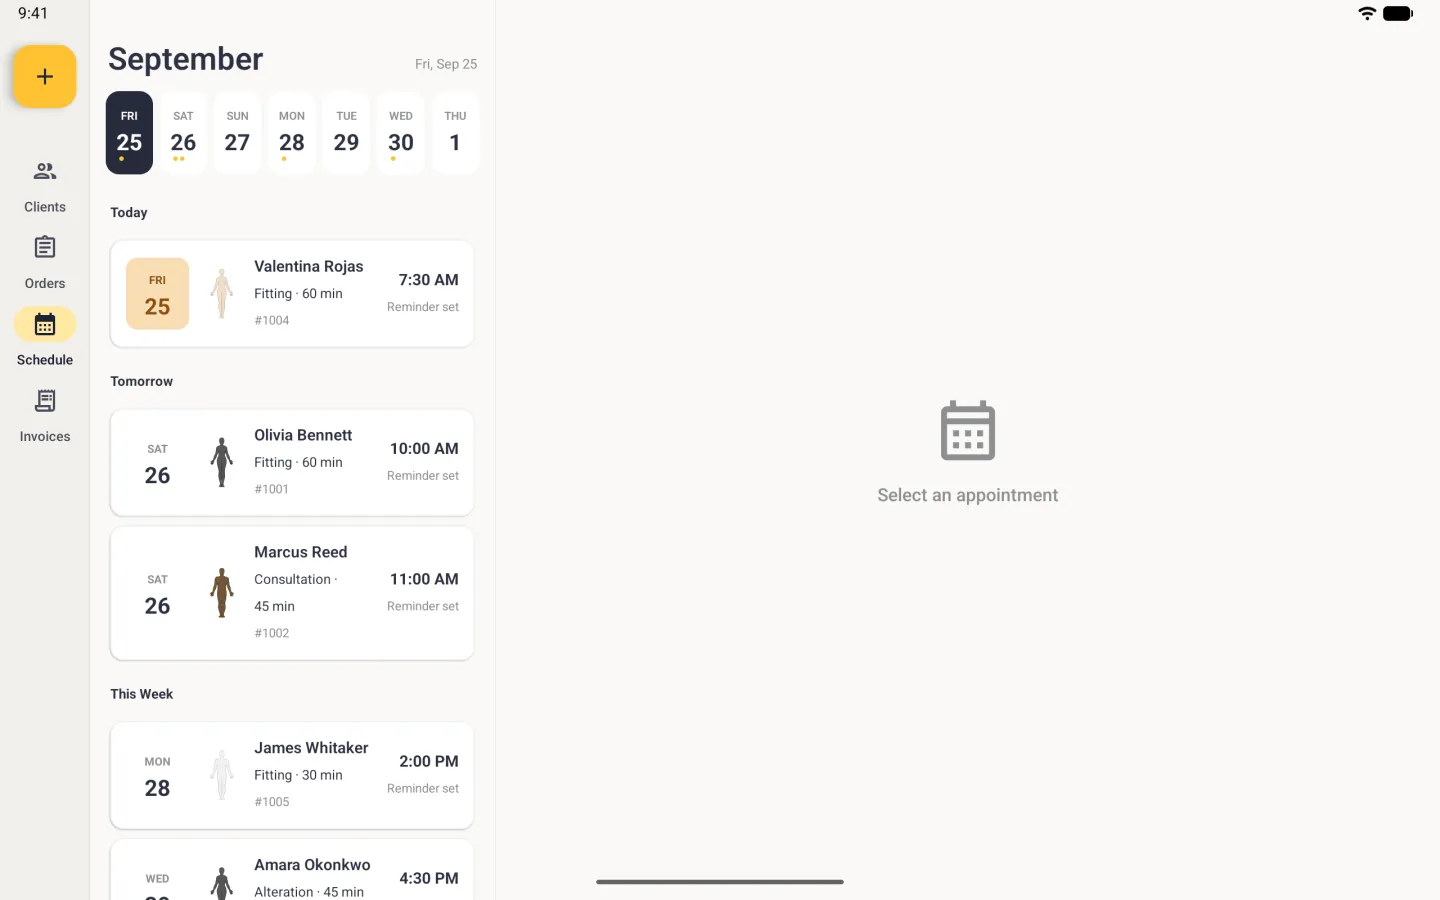Open the Invoices section

[x=45, y=416]
